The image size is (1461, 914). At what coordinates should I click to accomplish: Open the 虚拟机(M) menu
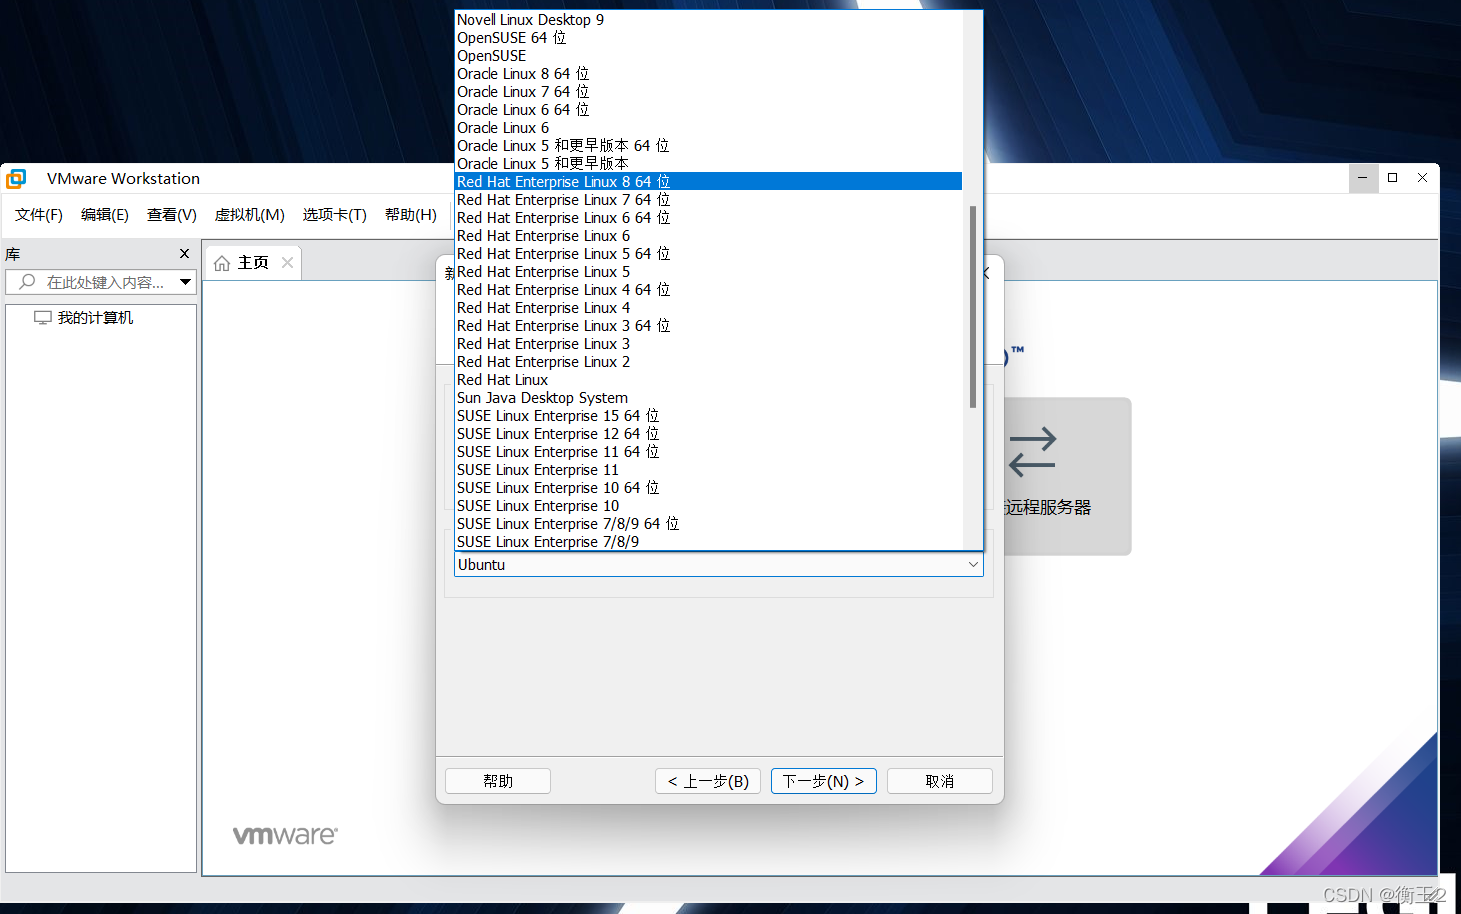click(250, 215)
